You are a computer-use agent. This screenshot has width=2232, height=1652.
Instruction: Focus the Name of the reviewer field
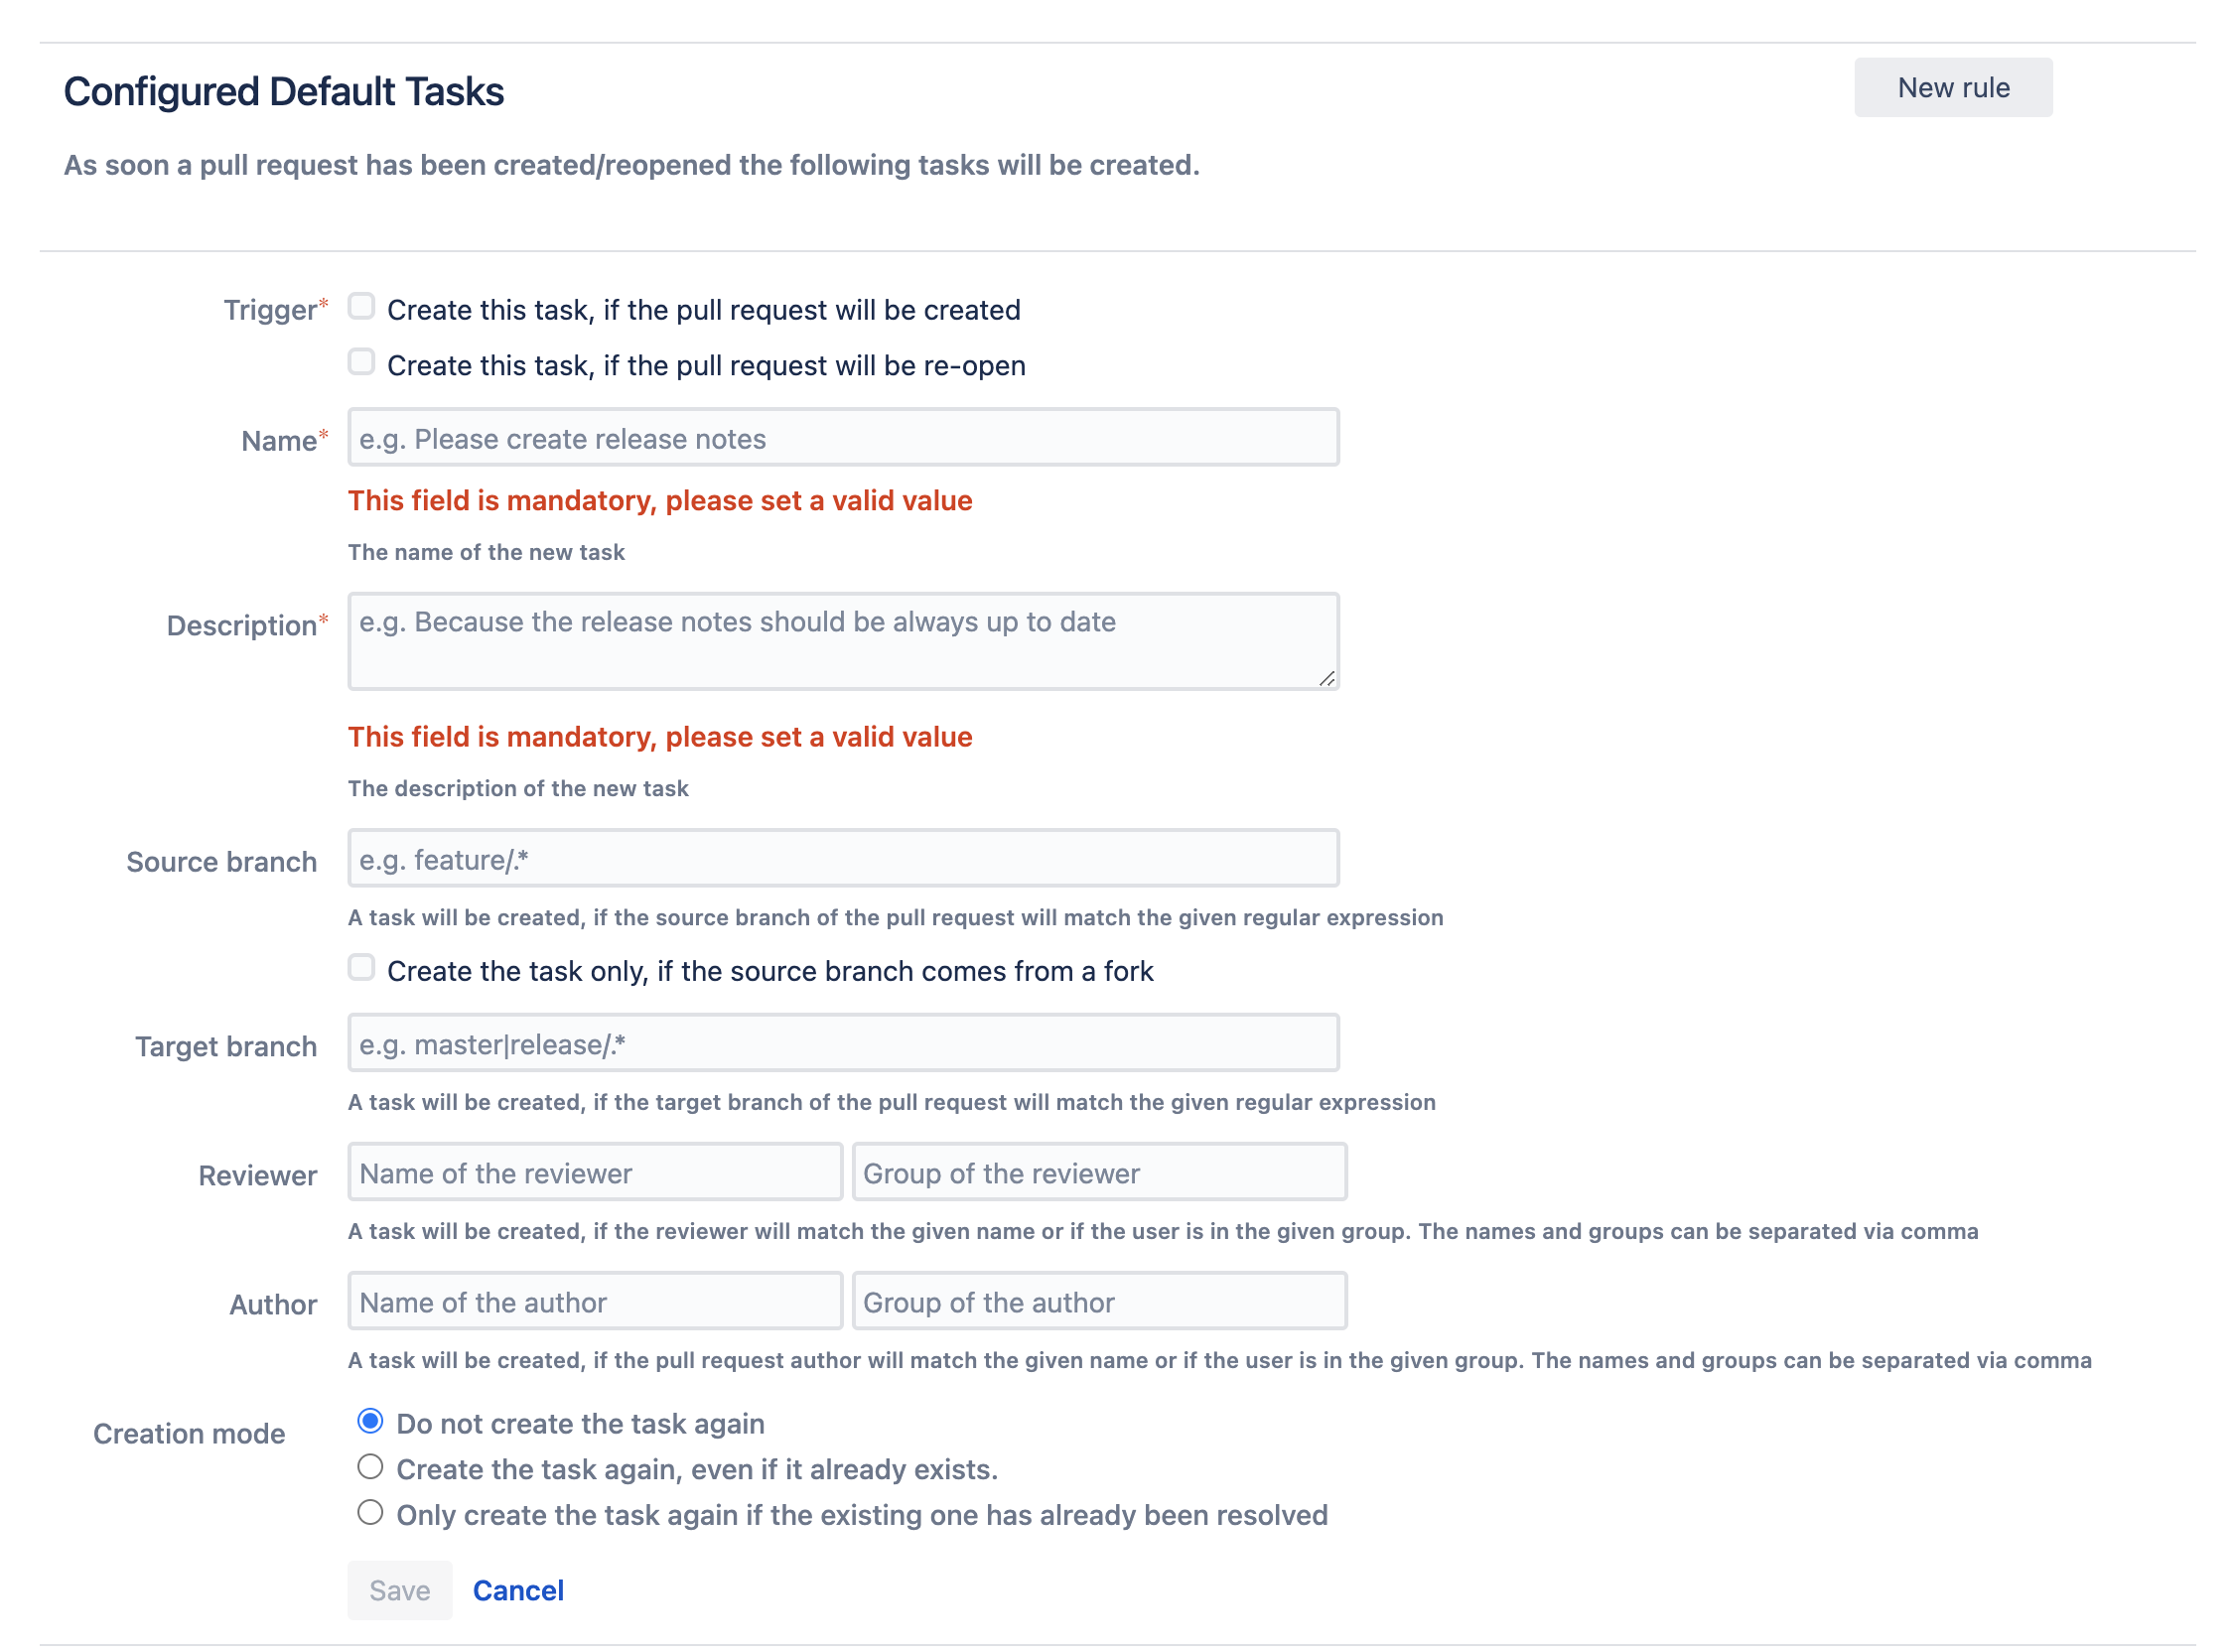point(594,1172)
